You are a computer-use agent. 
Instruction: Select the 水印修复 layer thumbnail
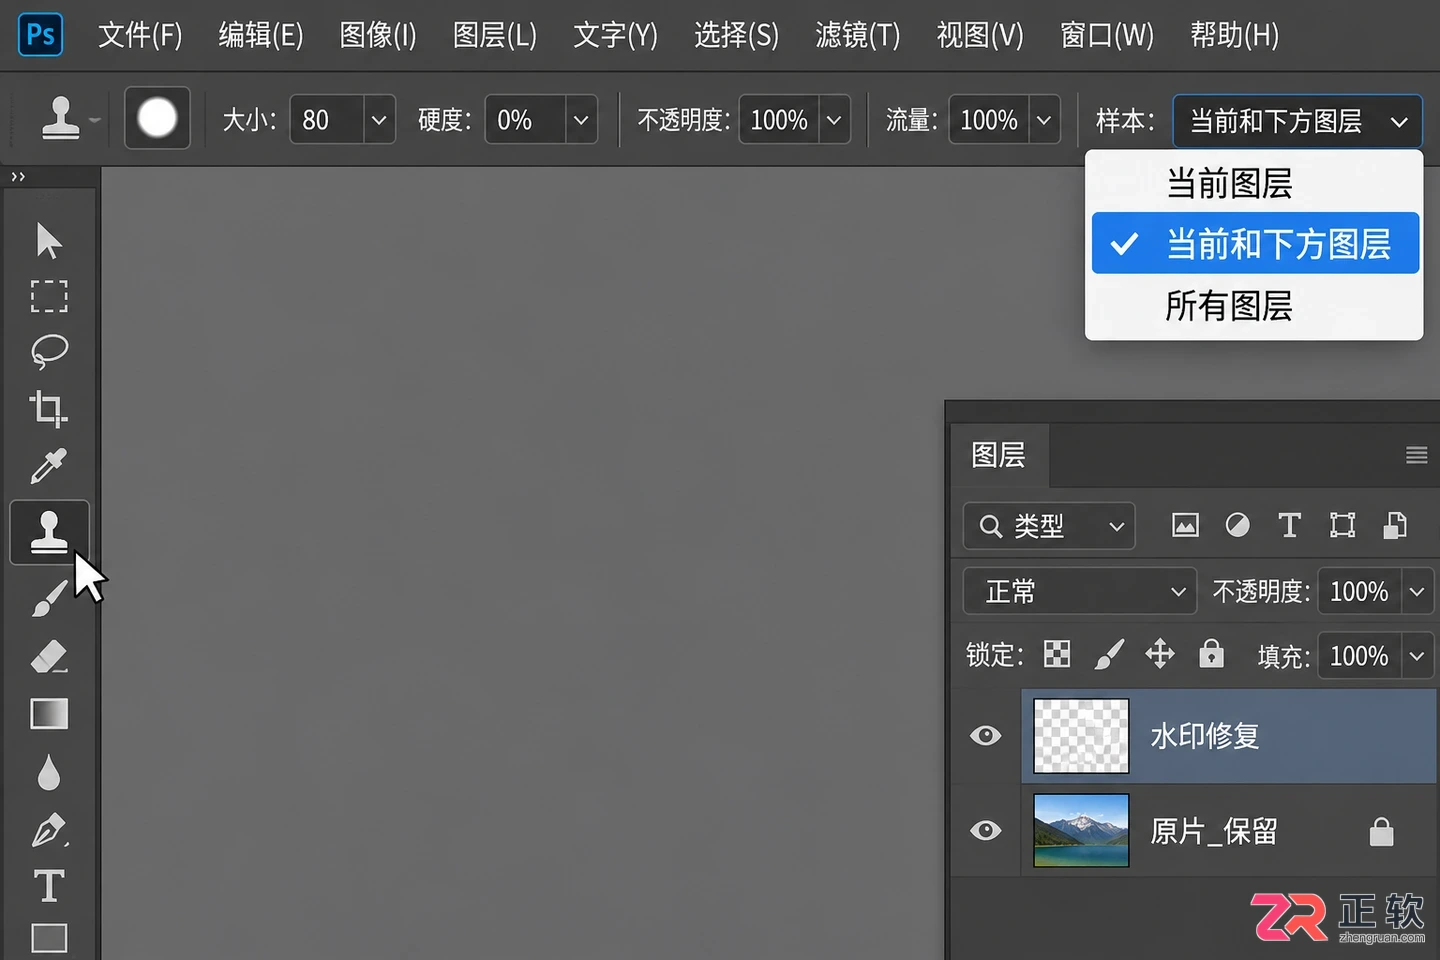(1081, 736)
